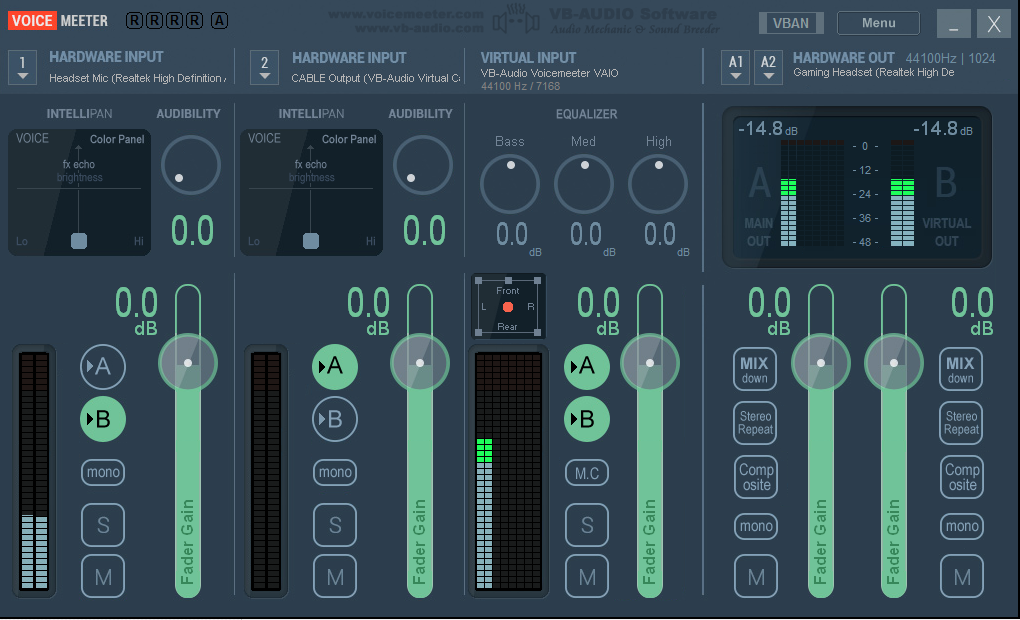
Task: Click Audibility knob on Input 1
Action: [x=191, y=165]
